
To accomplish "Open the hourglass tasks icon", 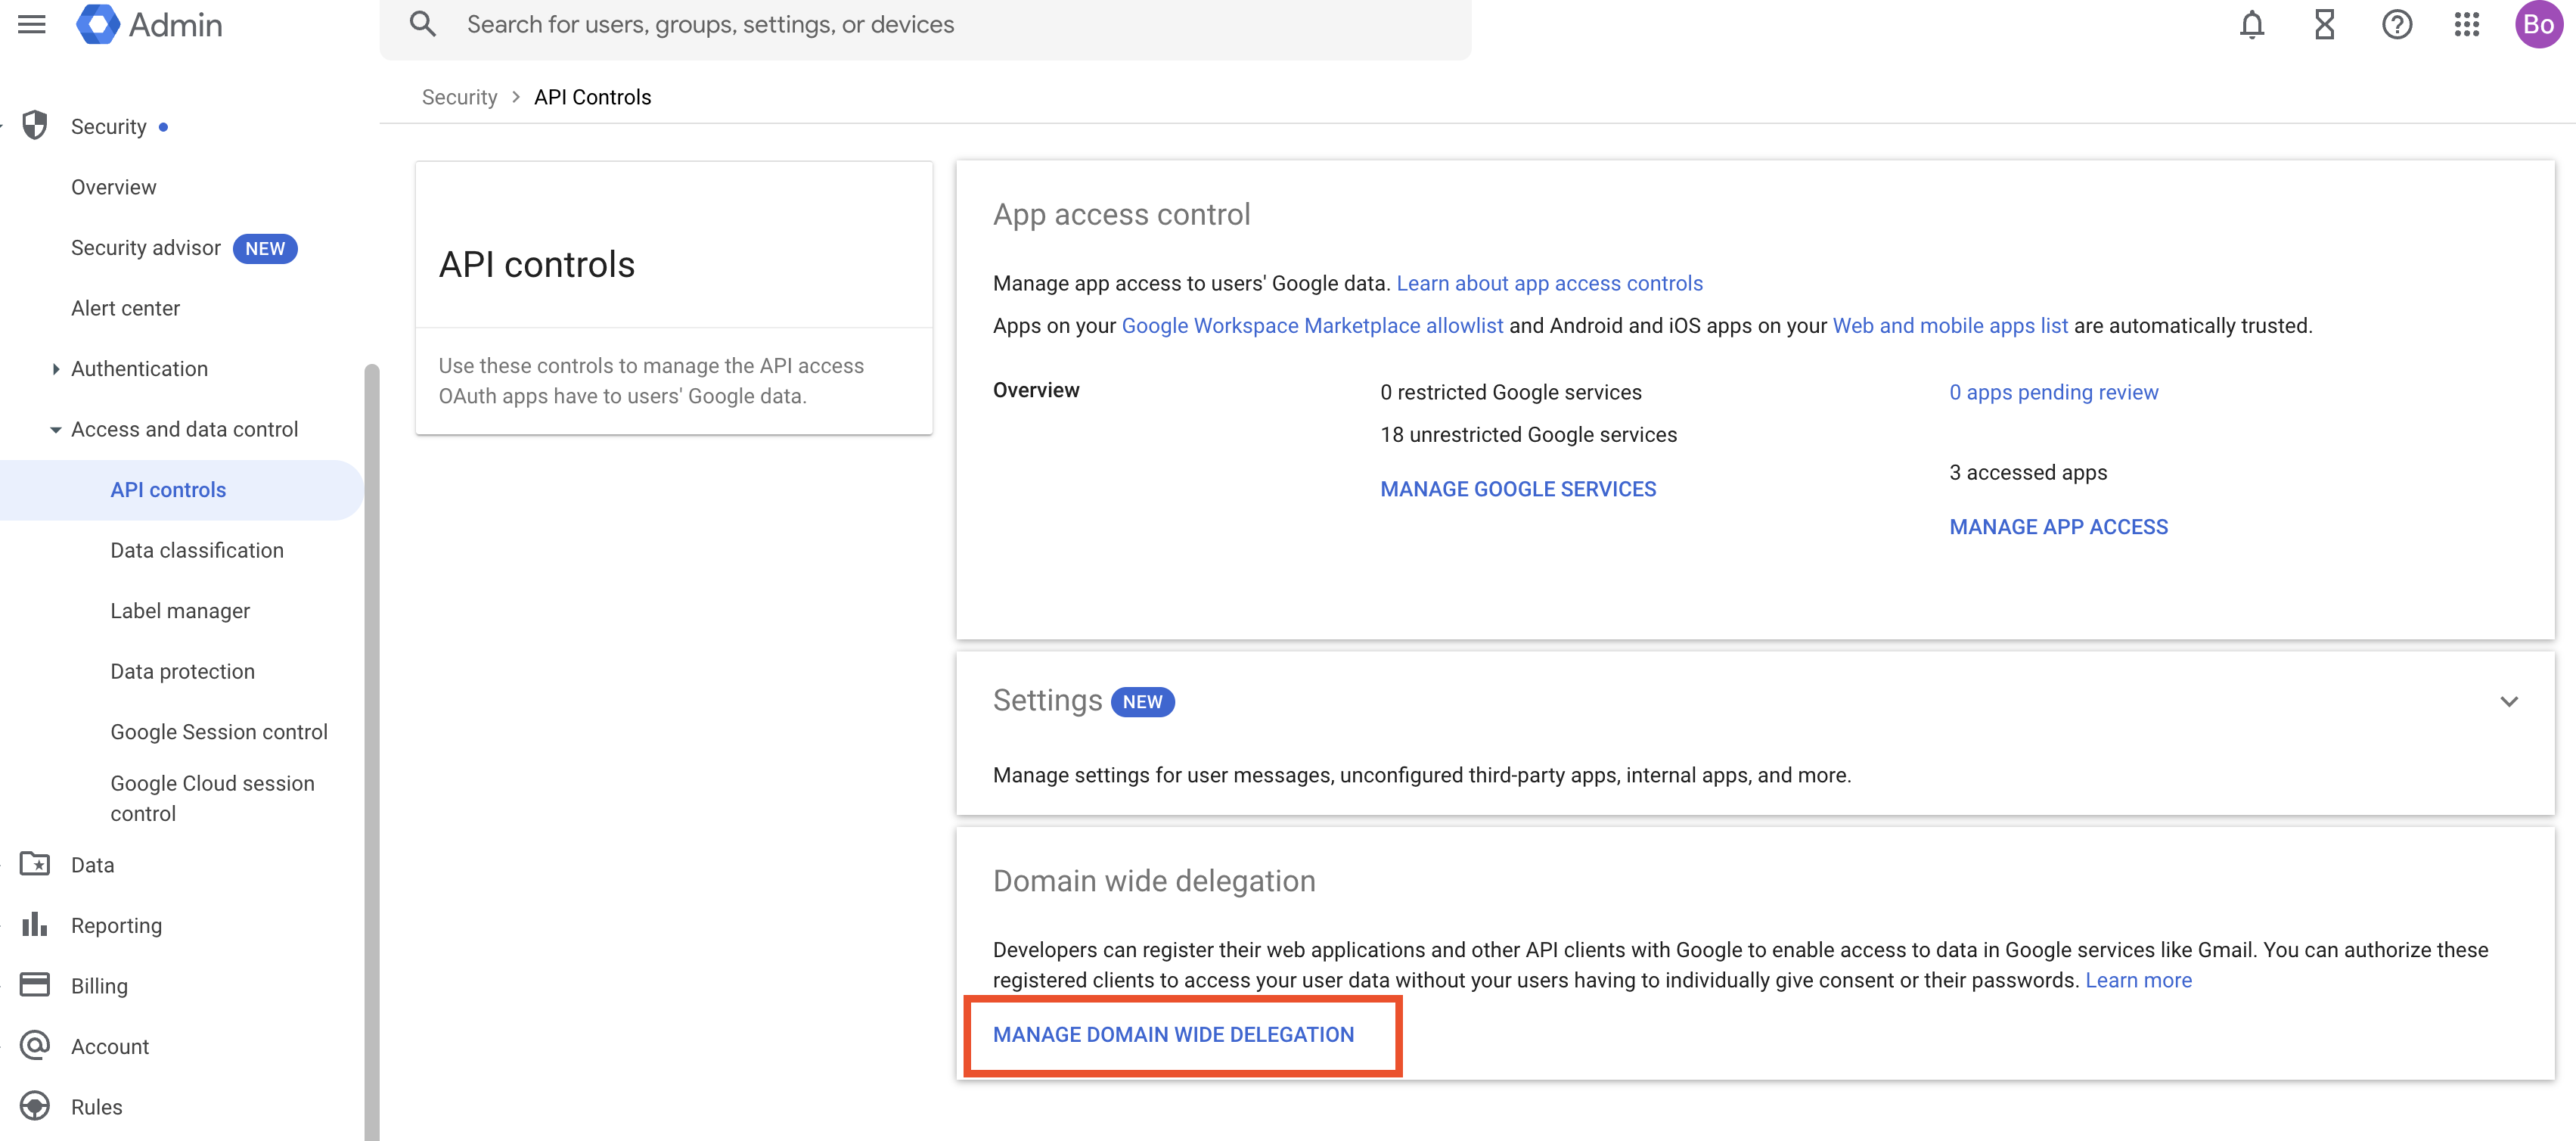I will point(2324,24).
